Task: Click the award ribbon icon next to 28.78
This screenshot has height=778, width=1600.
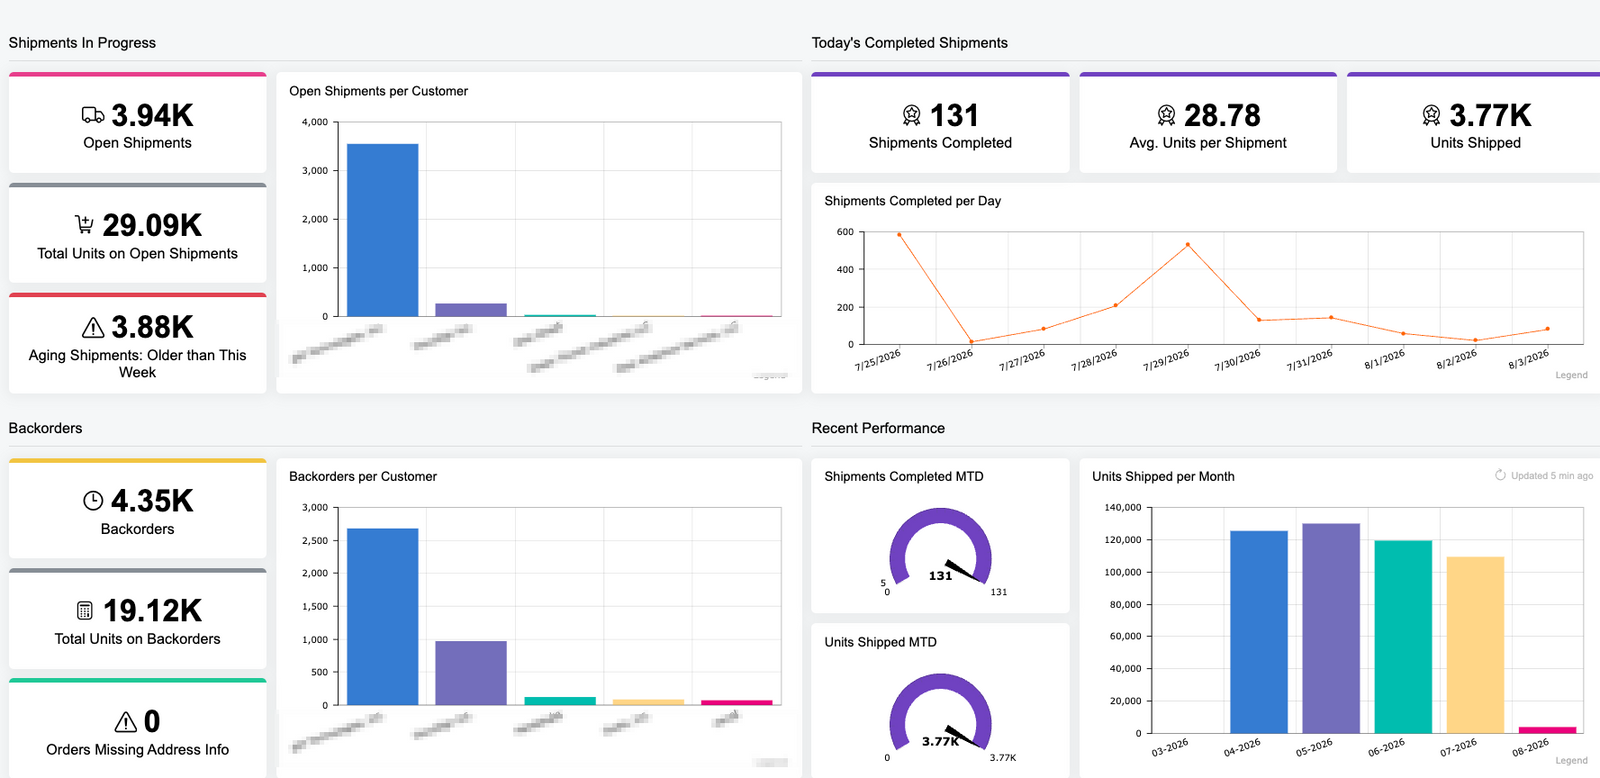Action: [1166, 115]
